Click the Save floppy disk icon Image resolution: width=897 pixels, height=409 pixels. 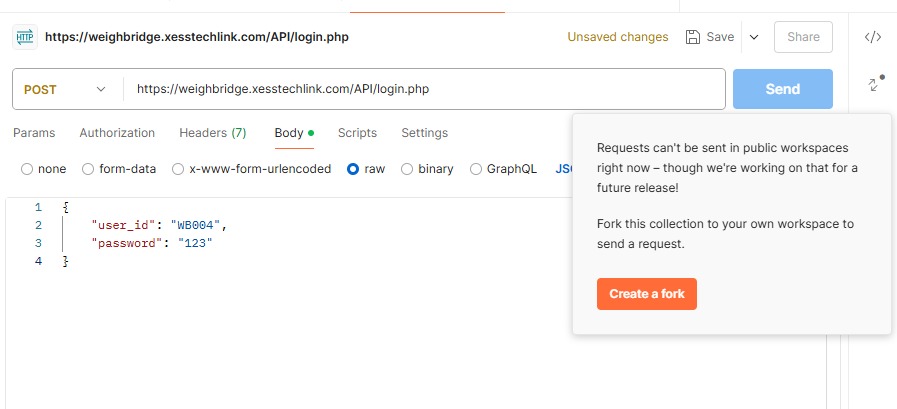(693, 37)
